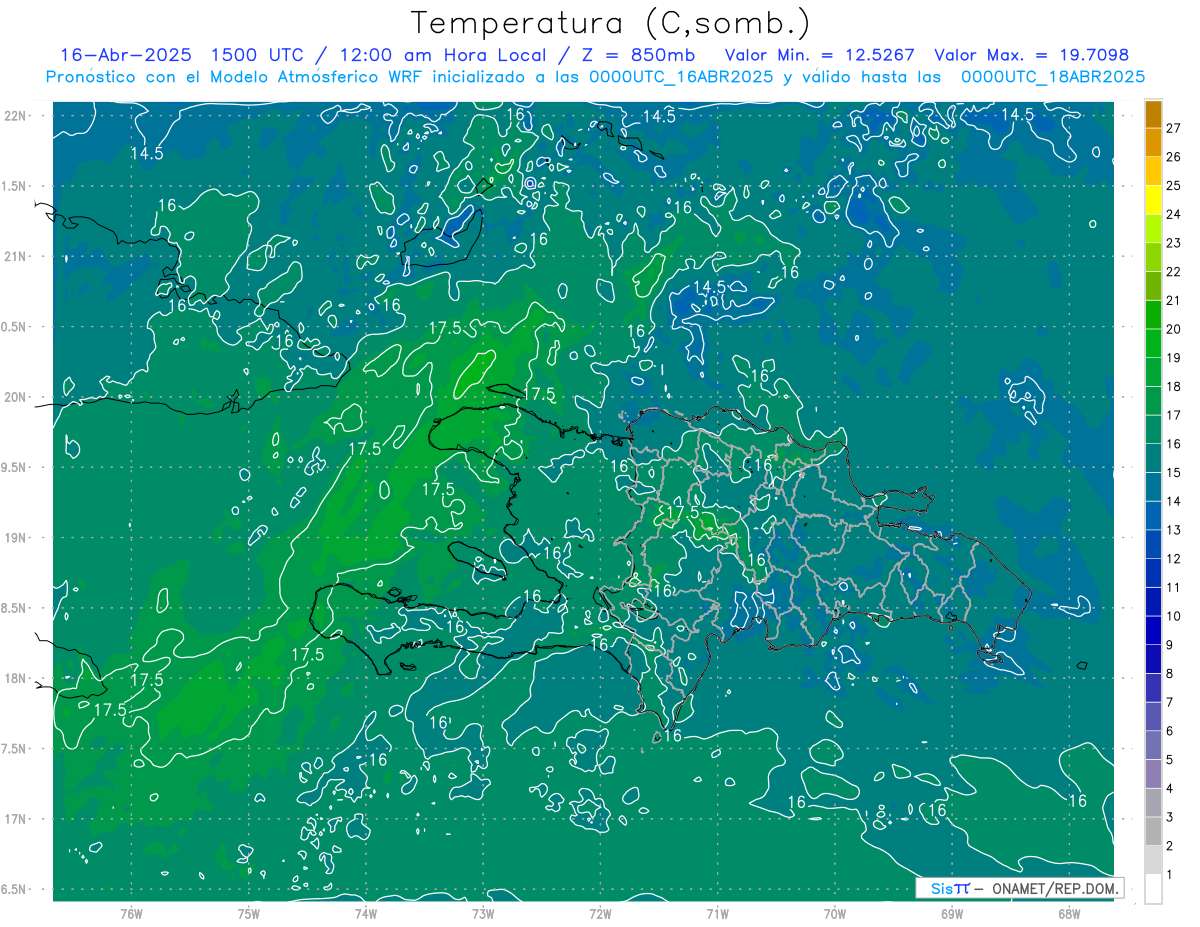
Task: Click the '69W' longitude axis label
Action: 952,913
